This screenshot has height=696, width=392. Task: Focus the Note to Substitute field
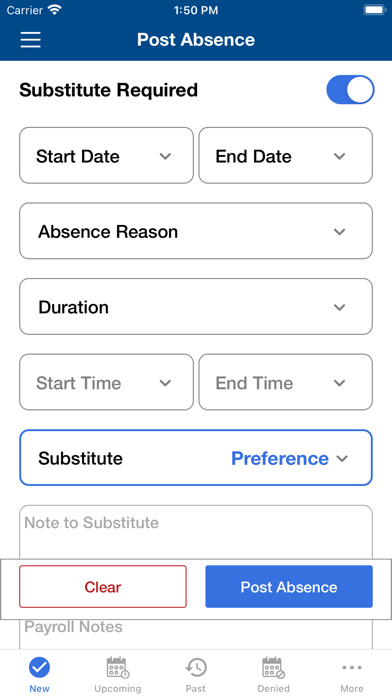click(x=196, y=532)
